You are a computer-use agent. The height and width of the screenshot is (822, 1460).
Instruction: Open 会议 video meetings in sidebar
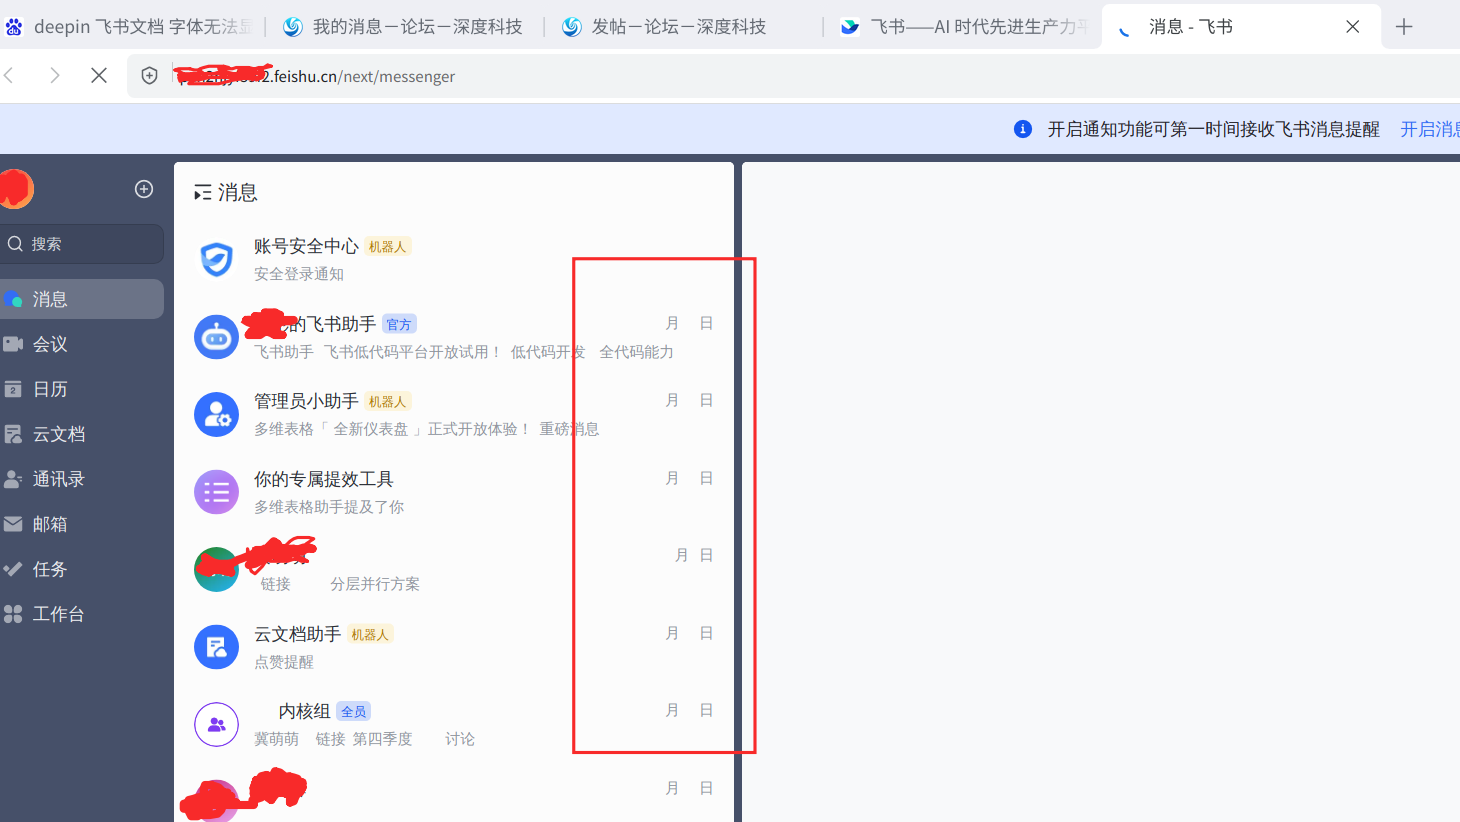[82, 344]
